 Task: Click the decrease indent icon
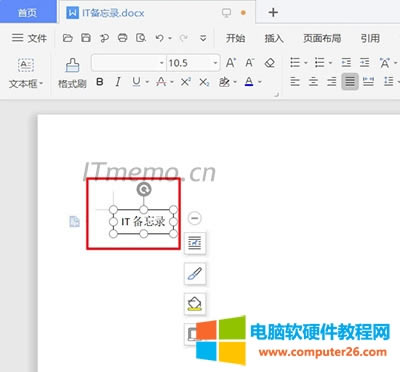point(346,62)
